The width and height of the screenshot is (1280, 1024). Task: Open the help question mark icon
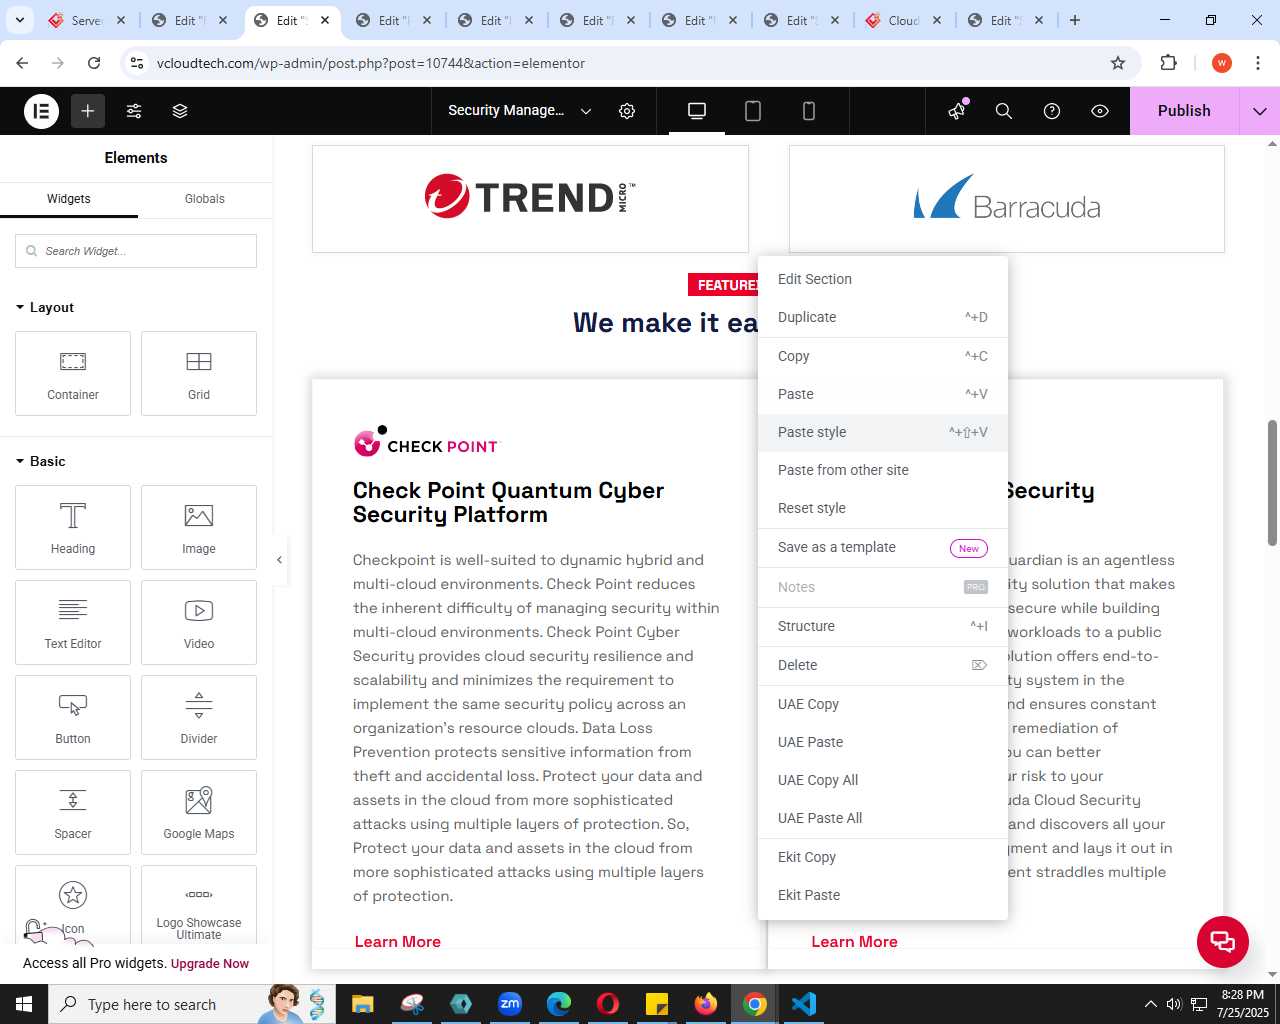point(1052,111)
